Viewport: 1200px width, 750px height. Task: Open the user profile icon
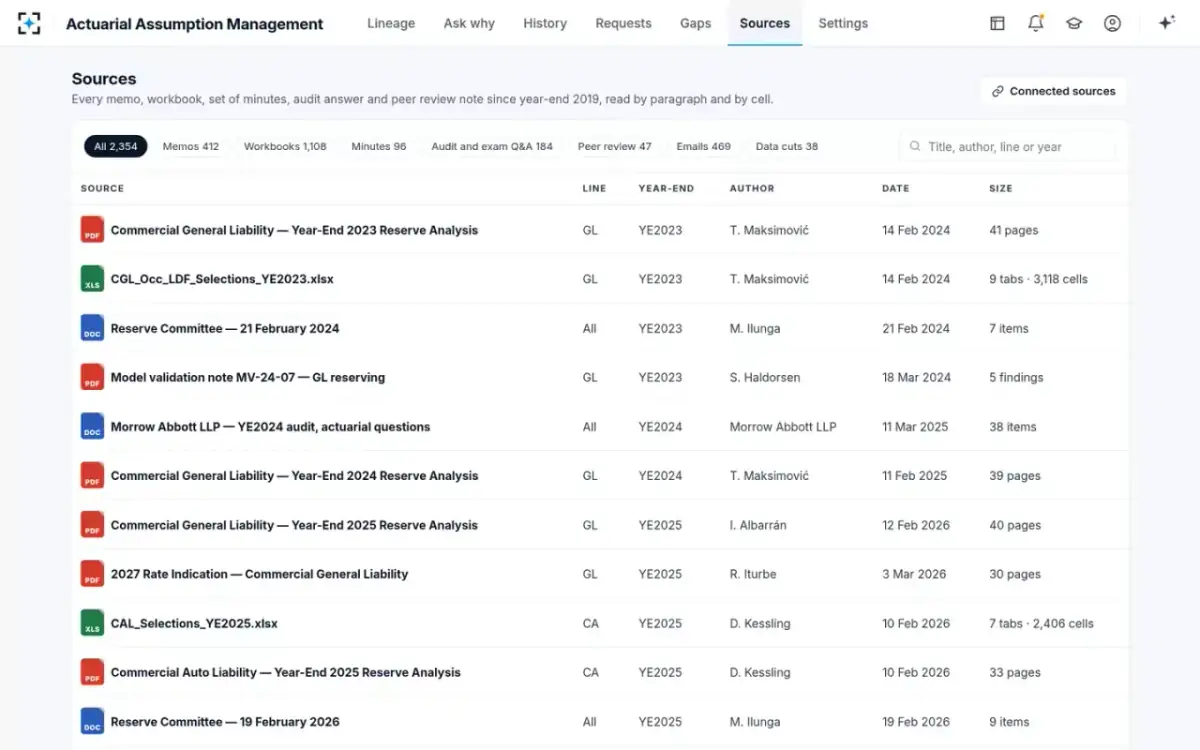[x=1112, y=23]
